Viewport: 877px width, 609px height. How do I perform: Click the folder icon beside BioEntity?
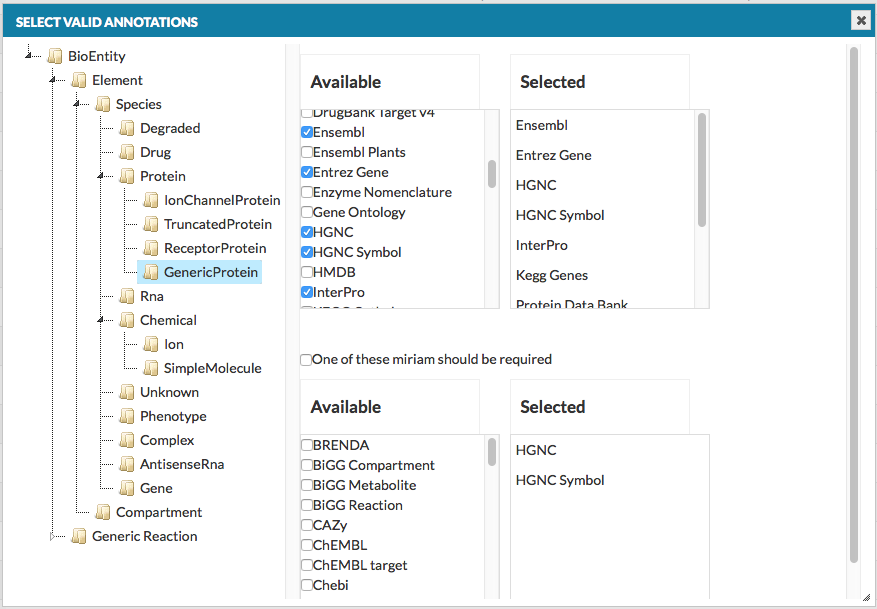[x=55, y=56]
